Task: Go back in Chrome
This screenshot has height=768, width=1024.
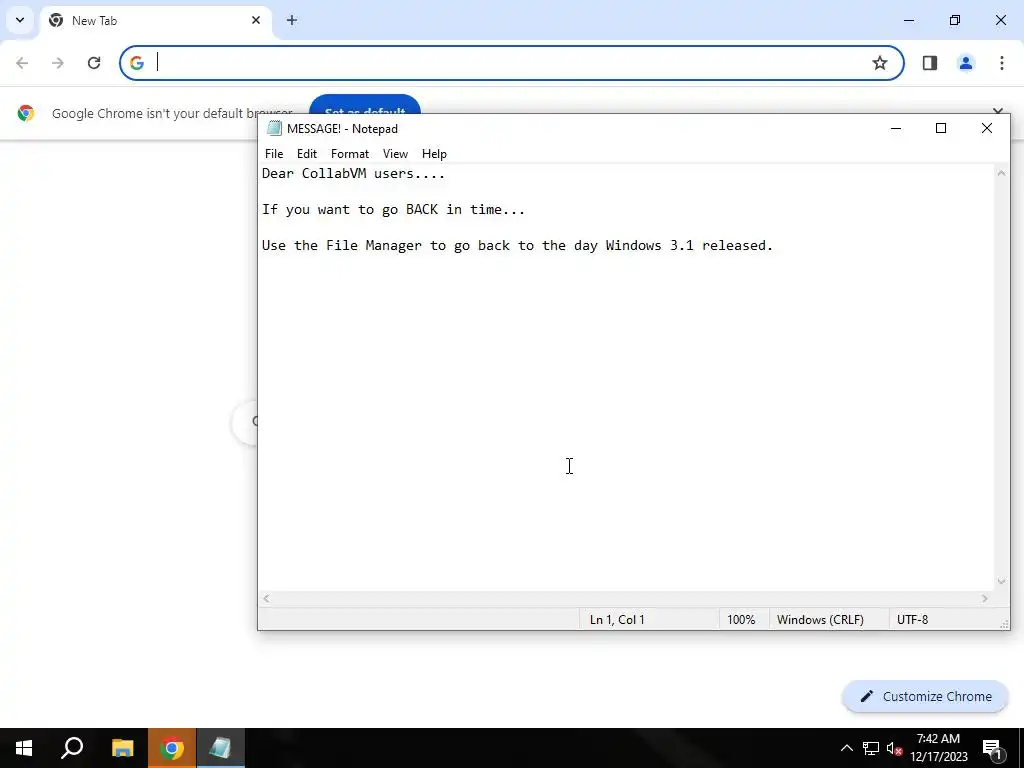Action: 22,63
